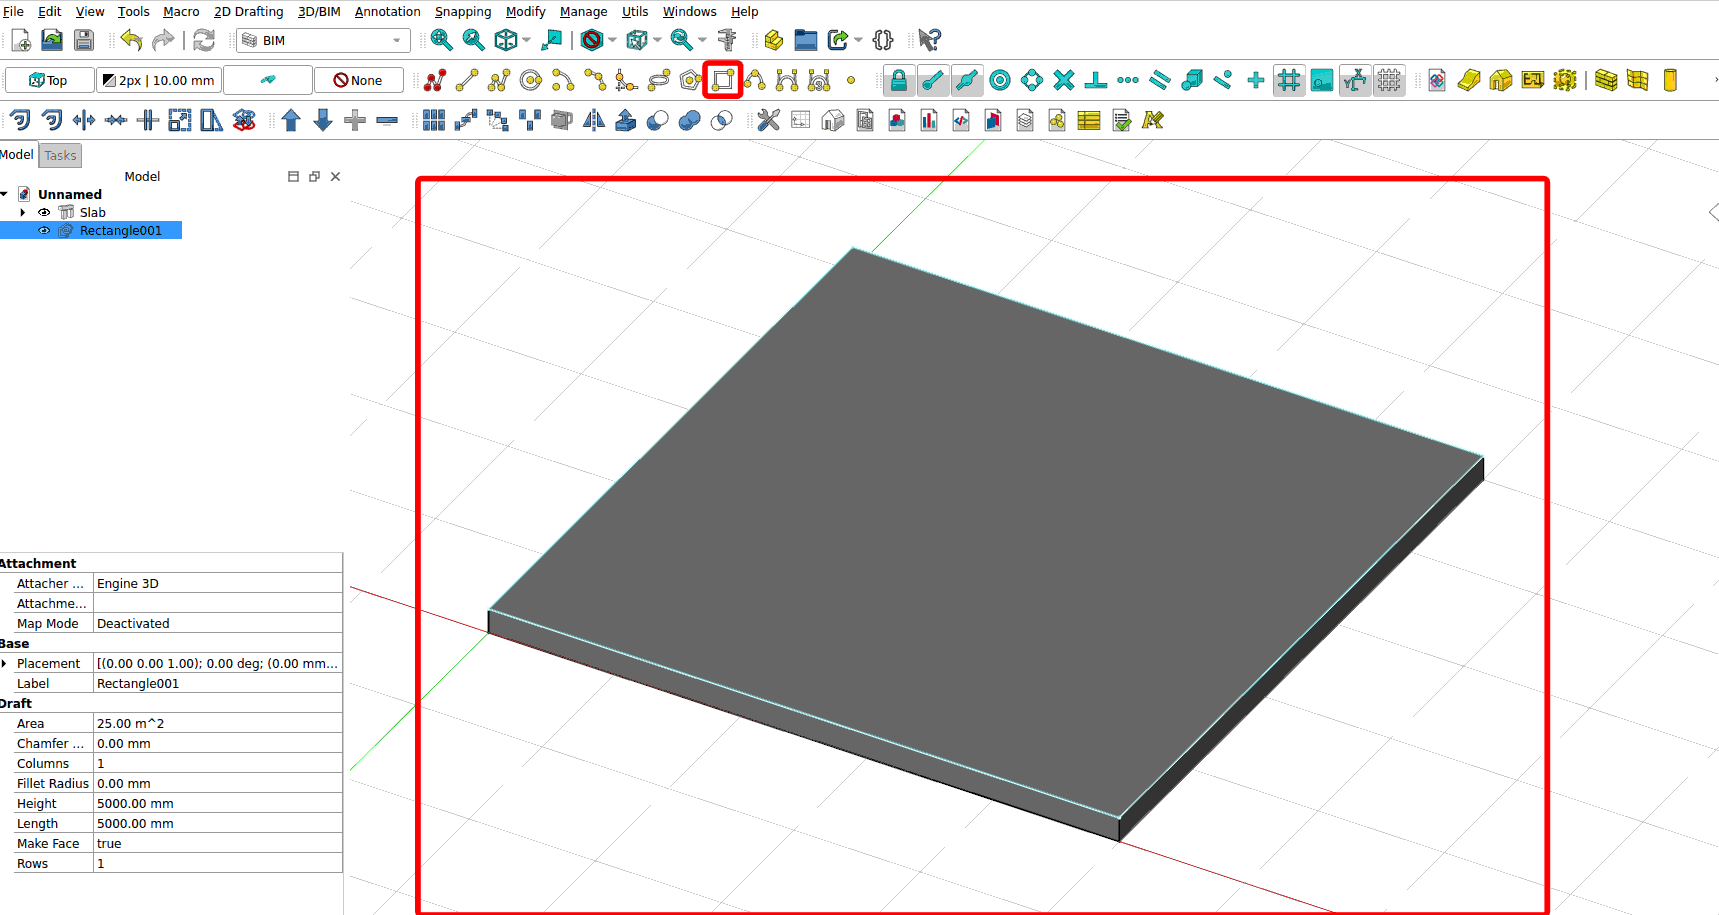Click the Draft Line tool

pyautogui.click(x=467, y=80)
